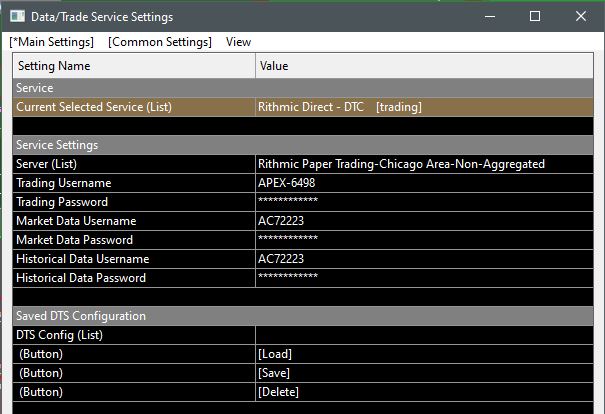Click the Setting Name column header
This screenshot has height=414, width=605.
[134, 66]
